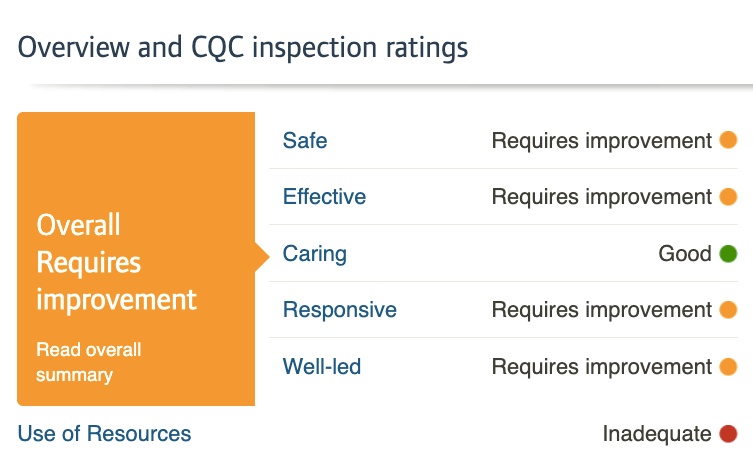753x471 pixels.
Task: Open the Use of Resources link
Action: 104,434
